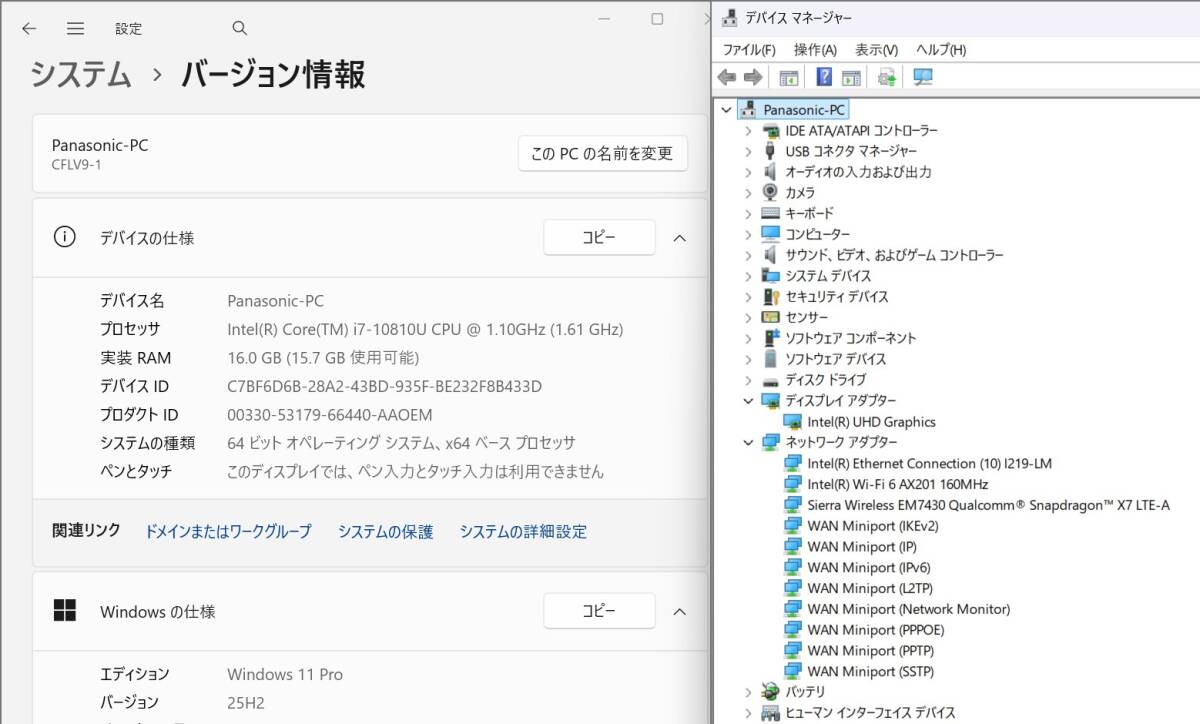Open the 表示(V) menu
Screen dimensions: 1200x724
(x=875, y=49)
